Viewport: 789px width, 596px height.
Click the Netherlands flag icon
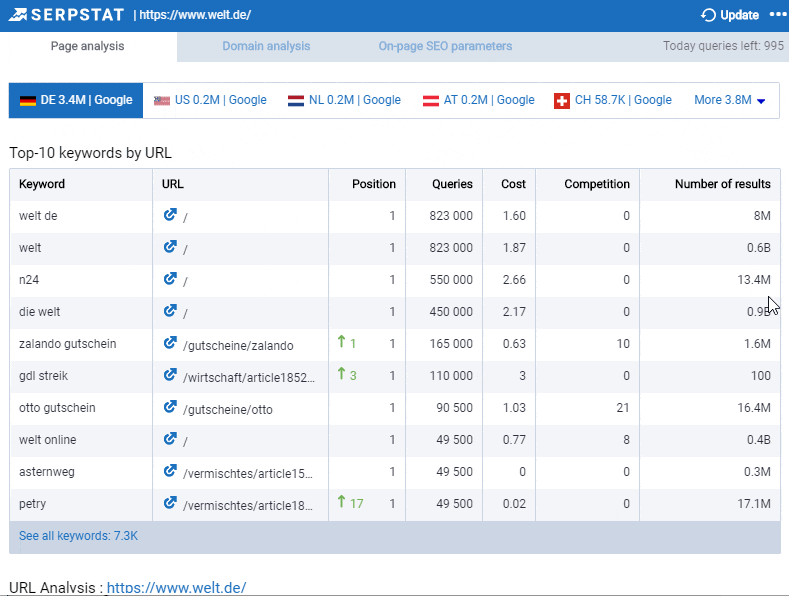[x=296, y=101]
